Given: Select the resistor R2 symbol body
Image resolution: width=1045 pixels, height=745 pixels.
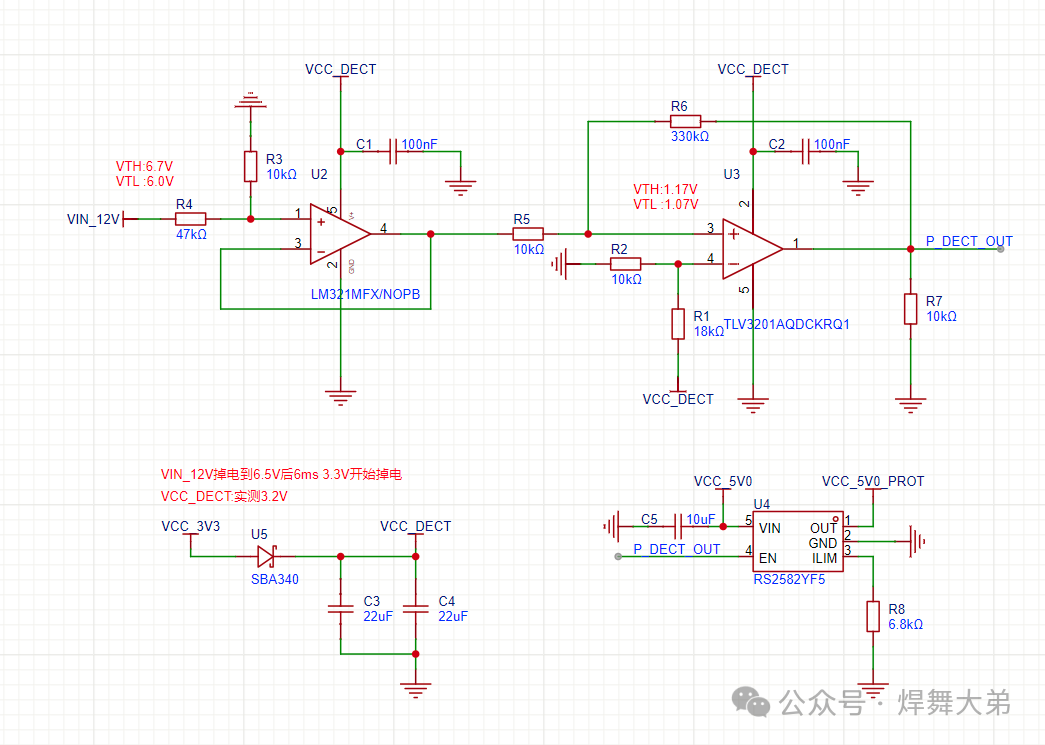Looking at the screenshot, I should point(626,264).
